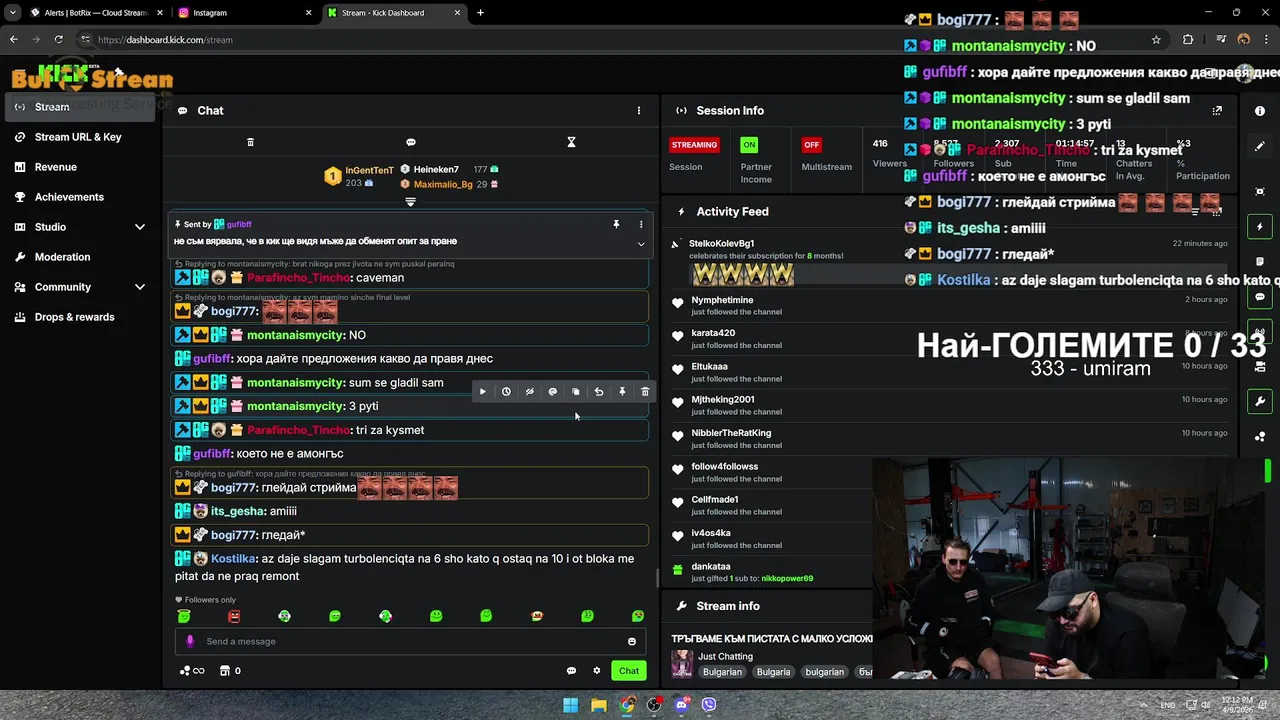Screen dimensions: 1280x720
Task: Click the hourglass icon in the Chat toolbar
Action: 571,142
